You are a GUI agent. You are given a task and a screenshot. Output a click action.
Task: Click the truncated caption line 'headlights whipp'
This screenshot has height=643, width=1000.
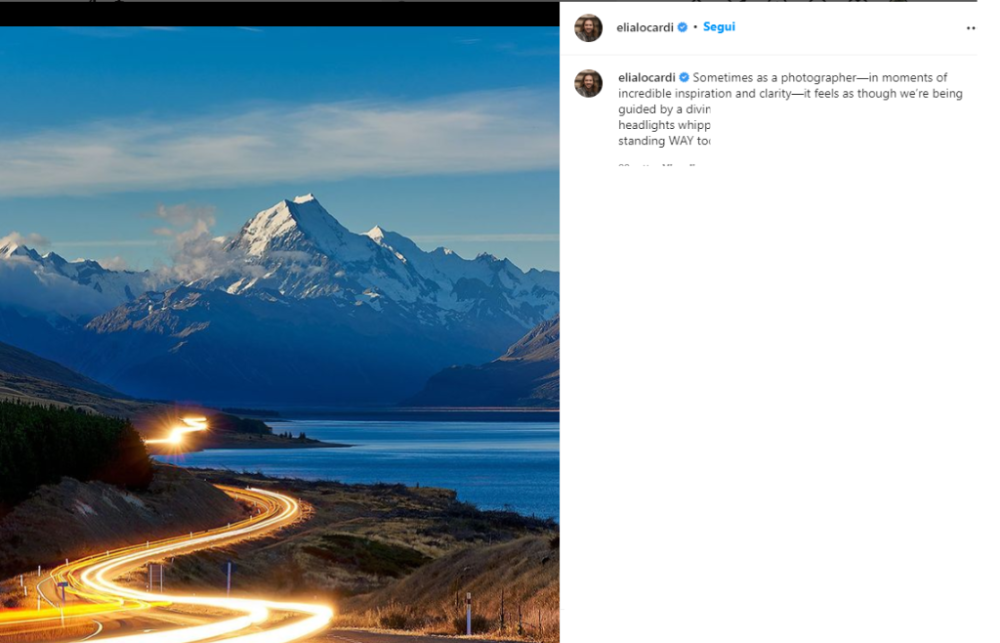point(664,125)
